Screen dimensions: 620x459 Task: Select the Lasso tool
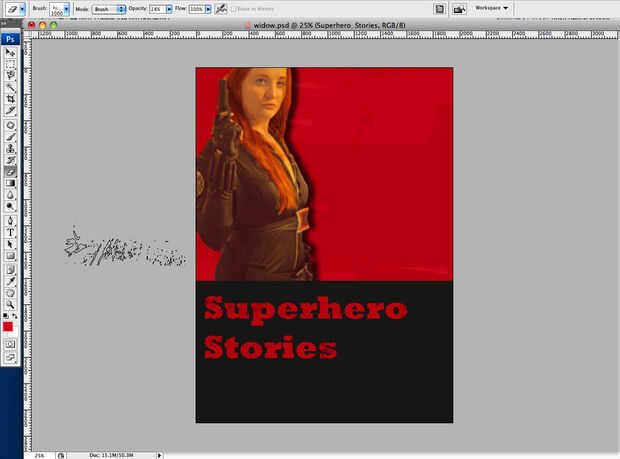click(10, 75)
